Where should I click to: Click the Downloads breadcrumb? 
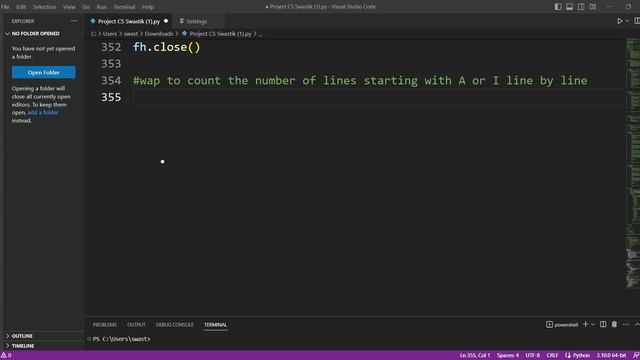[159, 34]
